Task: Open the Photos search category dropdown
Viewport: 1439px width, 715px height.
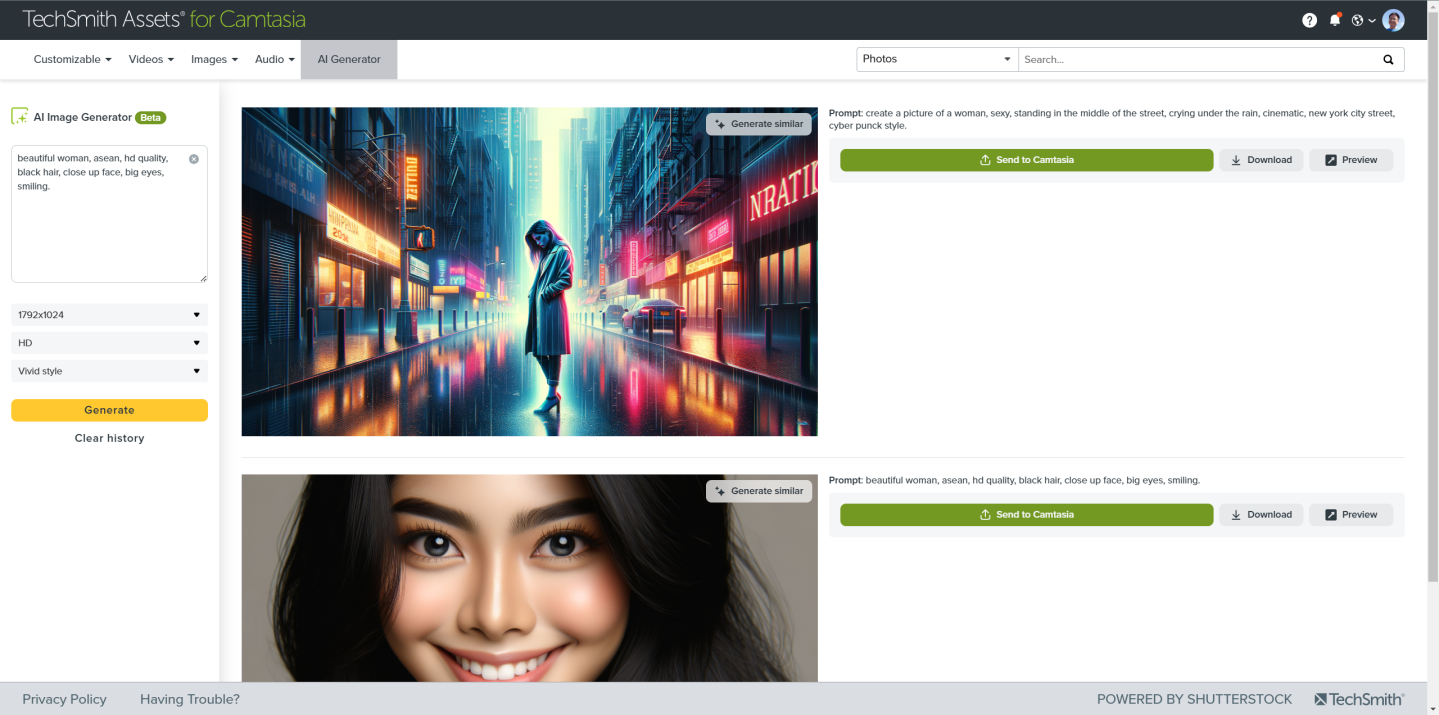Action: point(935,58)
